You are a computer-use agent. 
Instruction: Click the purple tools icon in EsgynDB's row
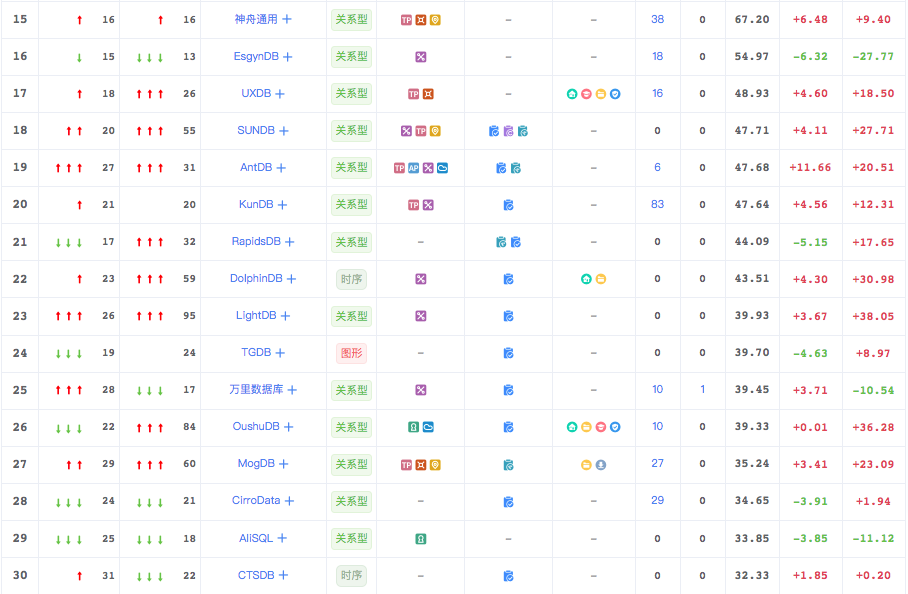point(421,57)
